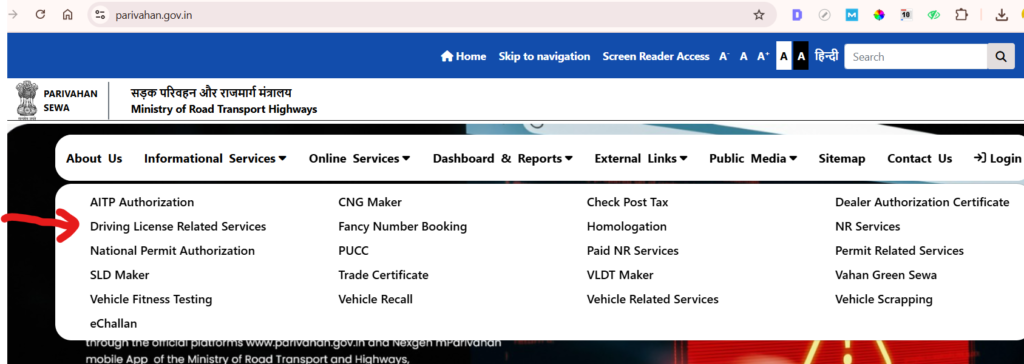The image size is (1024, 364).
Task: Select AITP Authorization from menu
Action: 142,202
